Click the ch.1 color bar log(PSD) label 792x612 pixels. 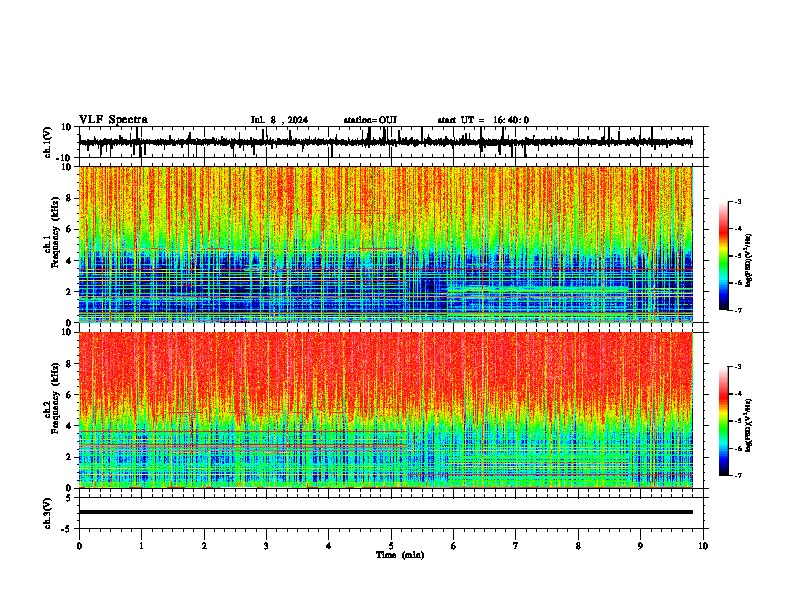click(748, 261)
